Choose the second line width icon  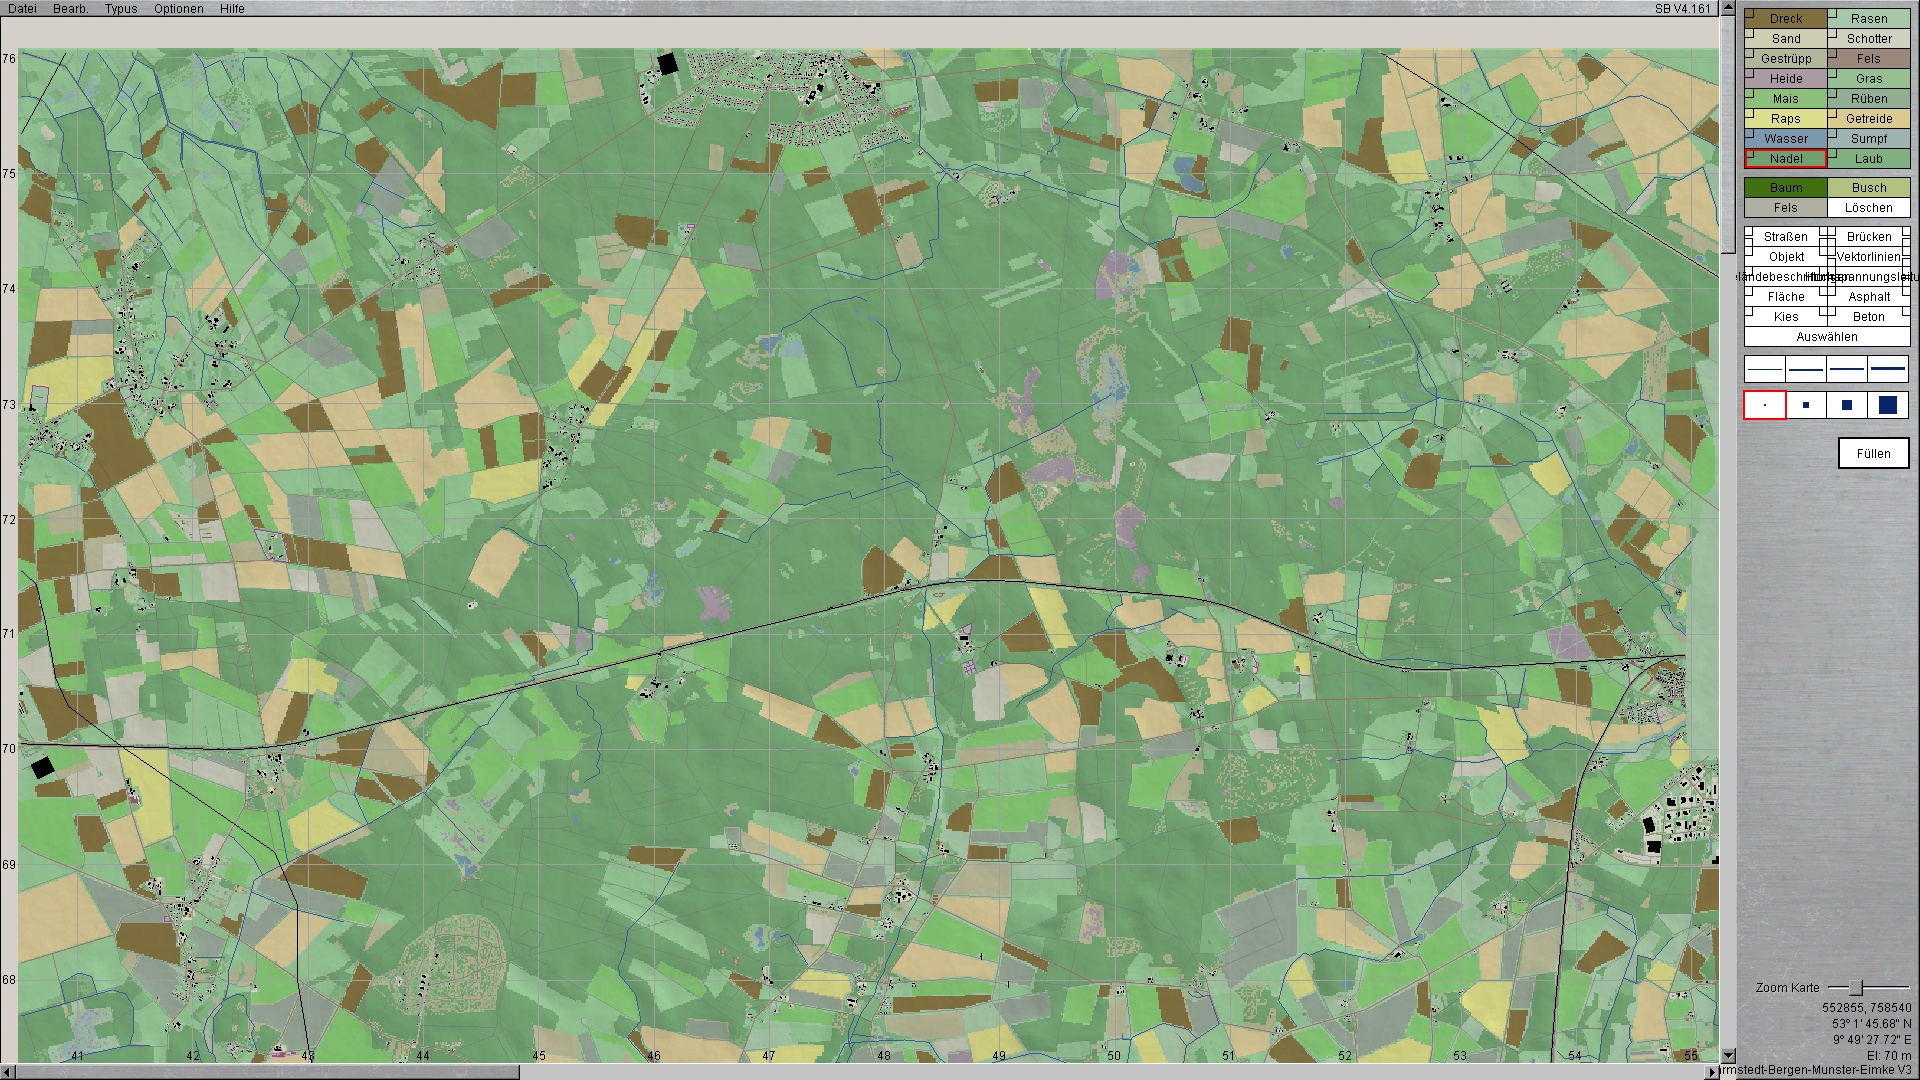tap(1806, 369)
